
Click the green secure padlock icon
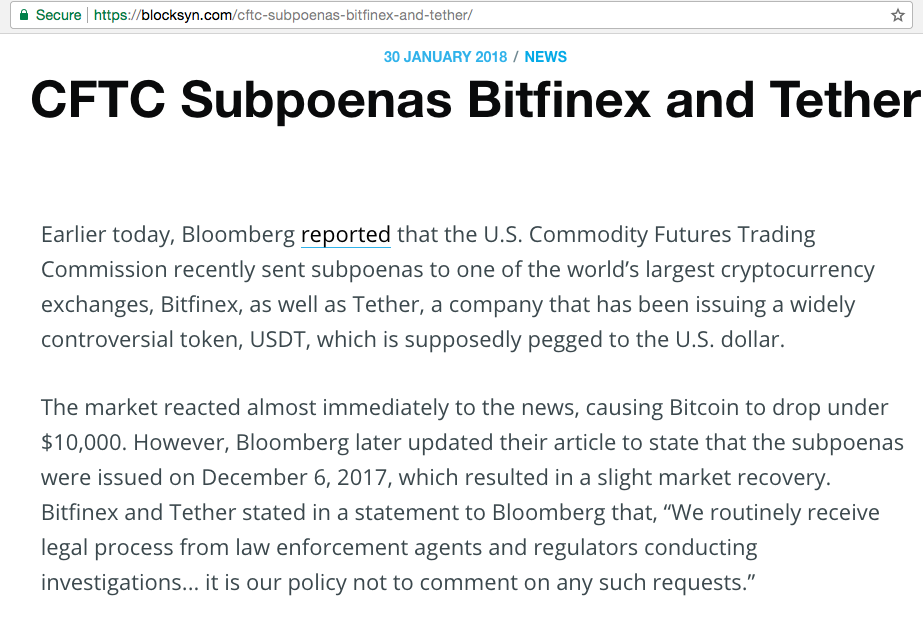pyautogui.click(x=22, y=16)
